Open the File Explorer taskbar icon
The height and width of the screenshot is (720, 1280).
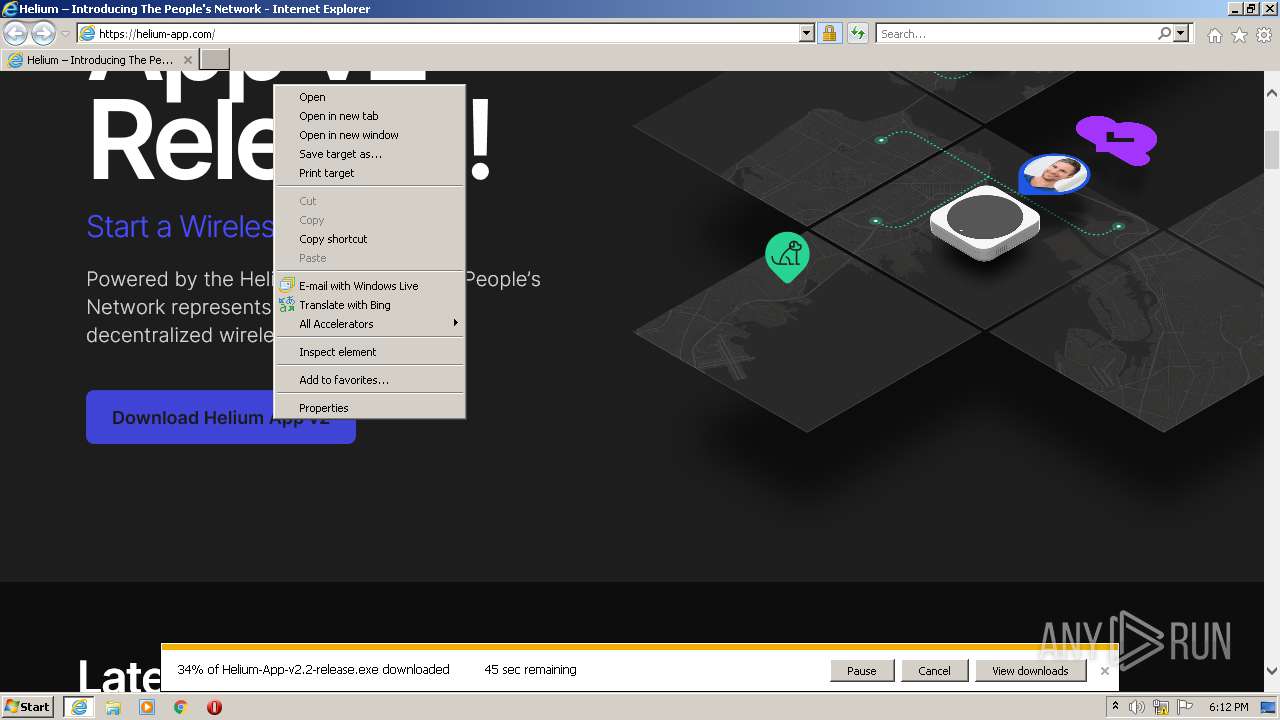(x=113, y=707)
